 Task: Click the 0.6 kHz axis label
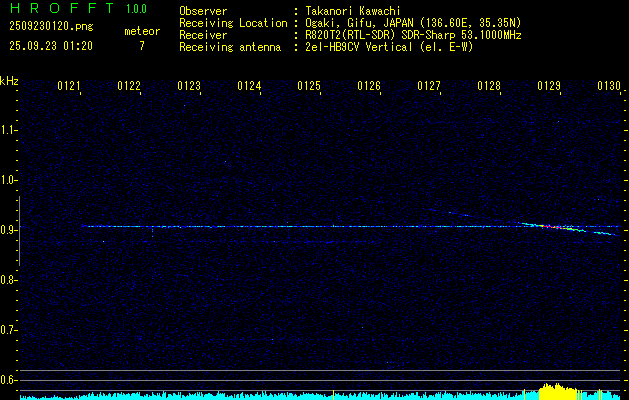[8, 380]
